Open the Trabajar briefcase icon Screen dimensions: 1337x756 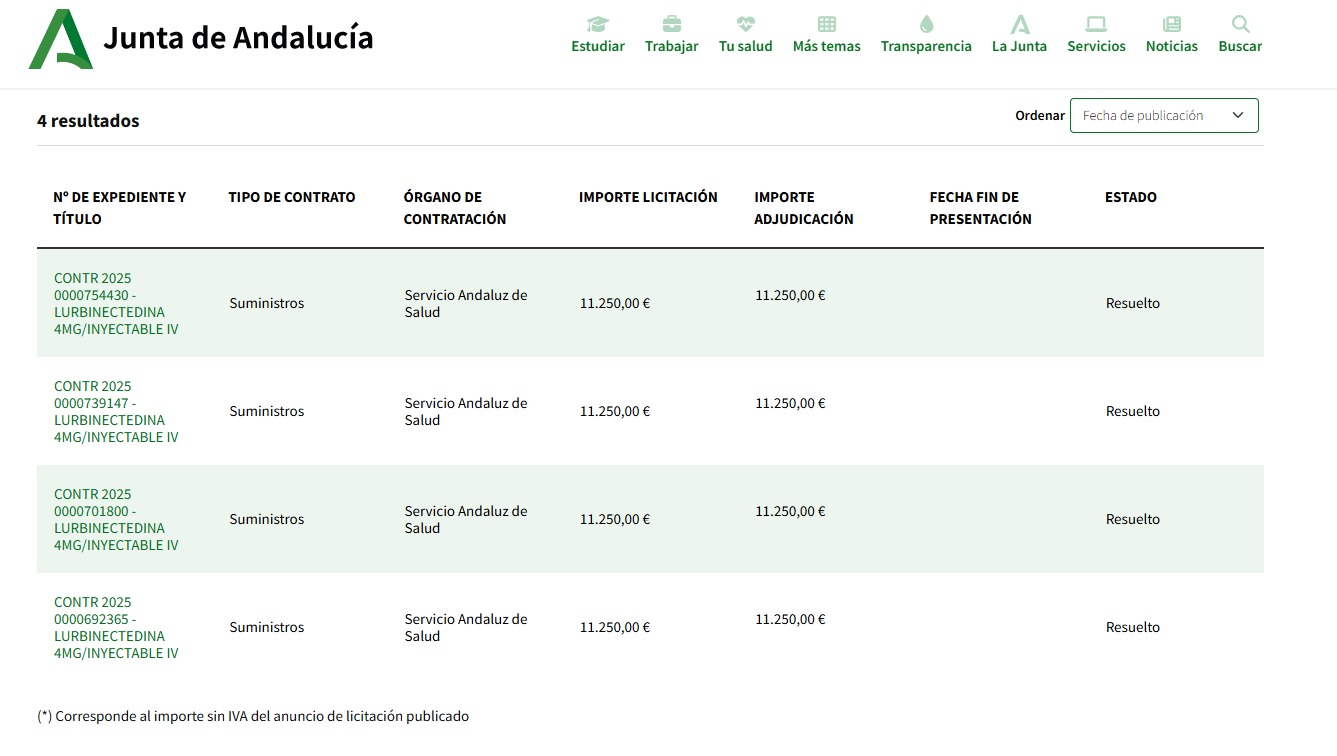[x=672, y=24]
